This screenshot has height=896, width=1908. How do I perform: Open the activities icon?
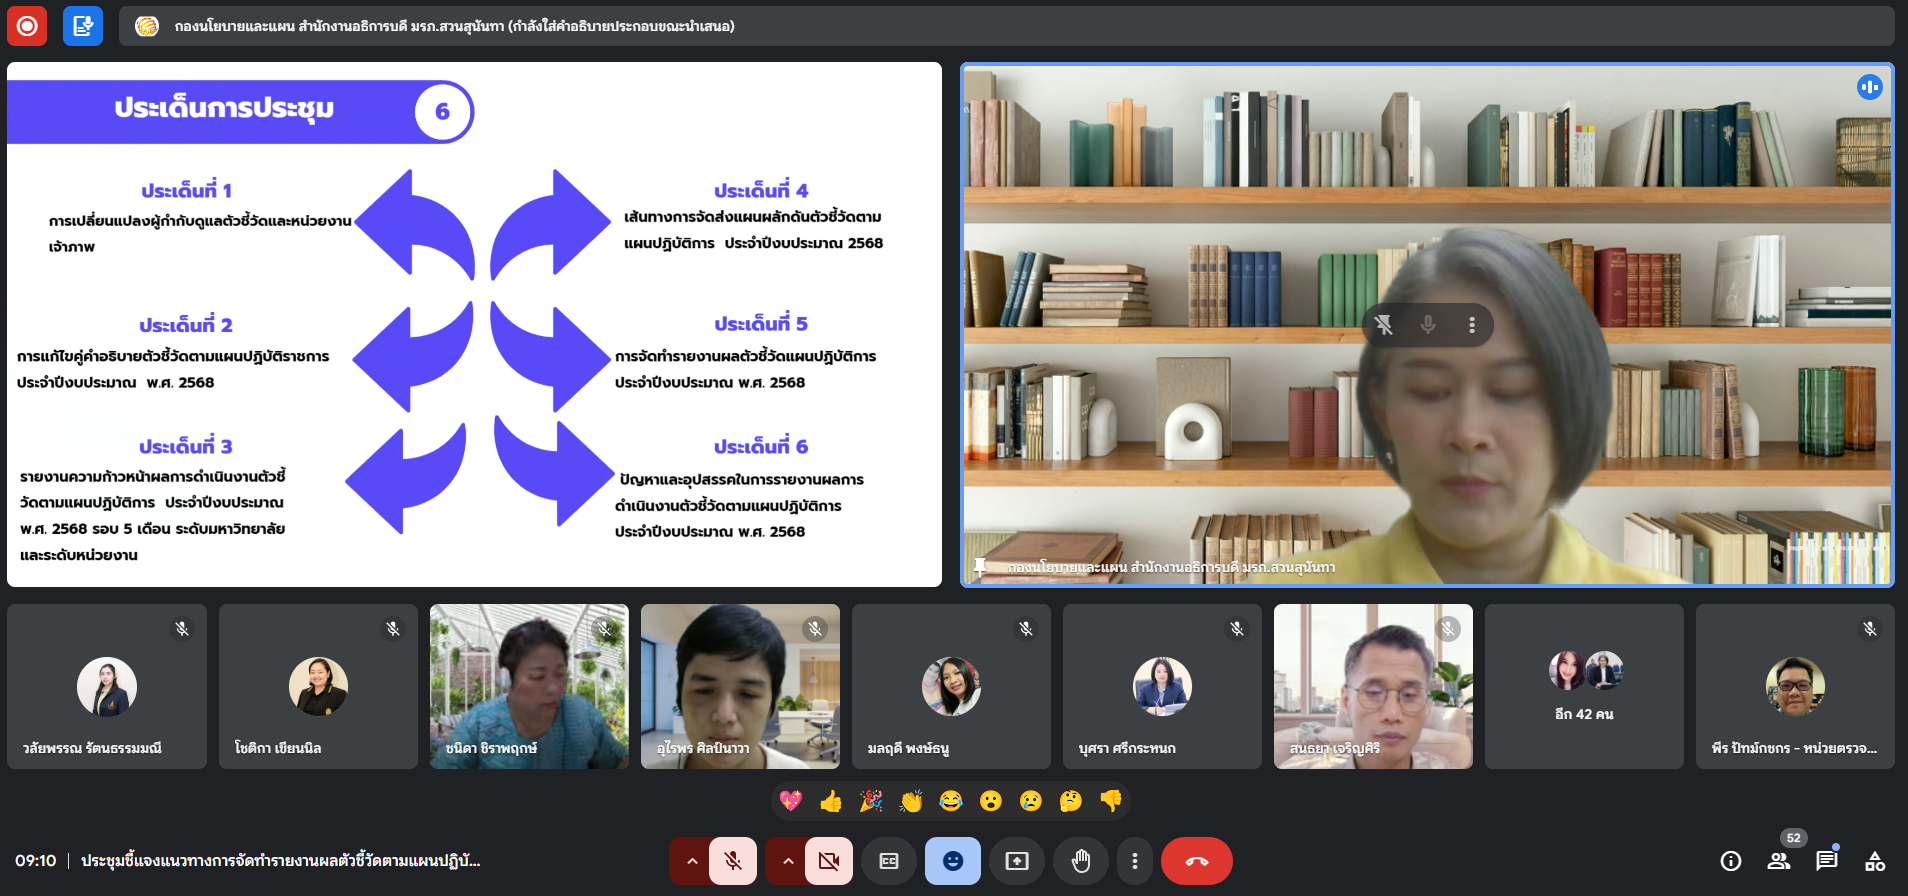[1875, 861]
